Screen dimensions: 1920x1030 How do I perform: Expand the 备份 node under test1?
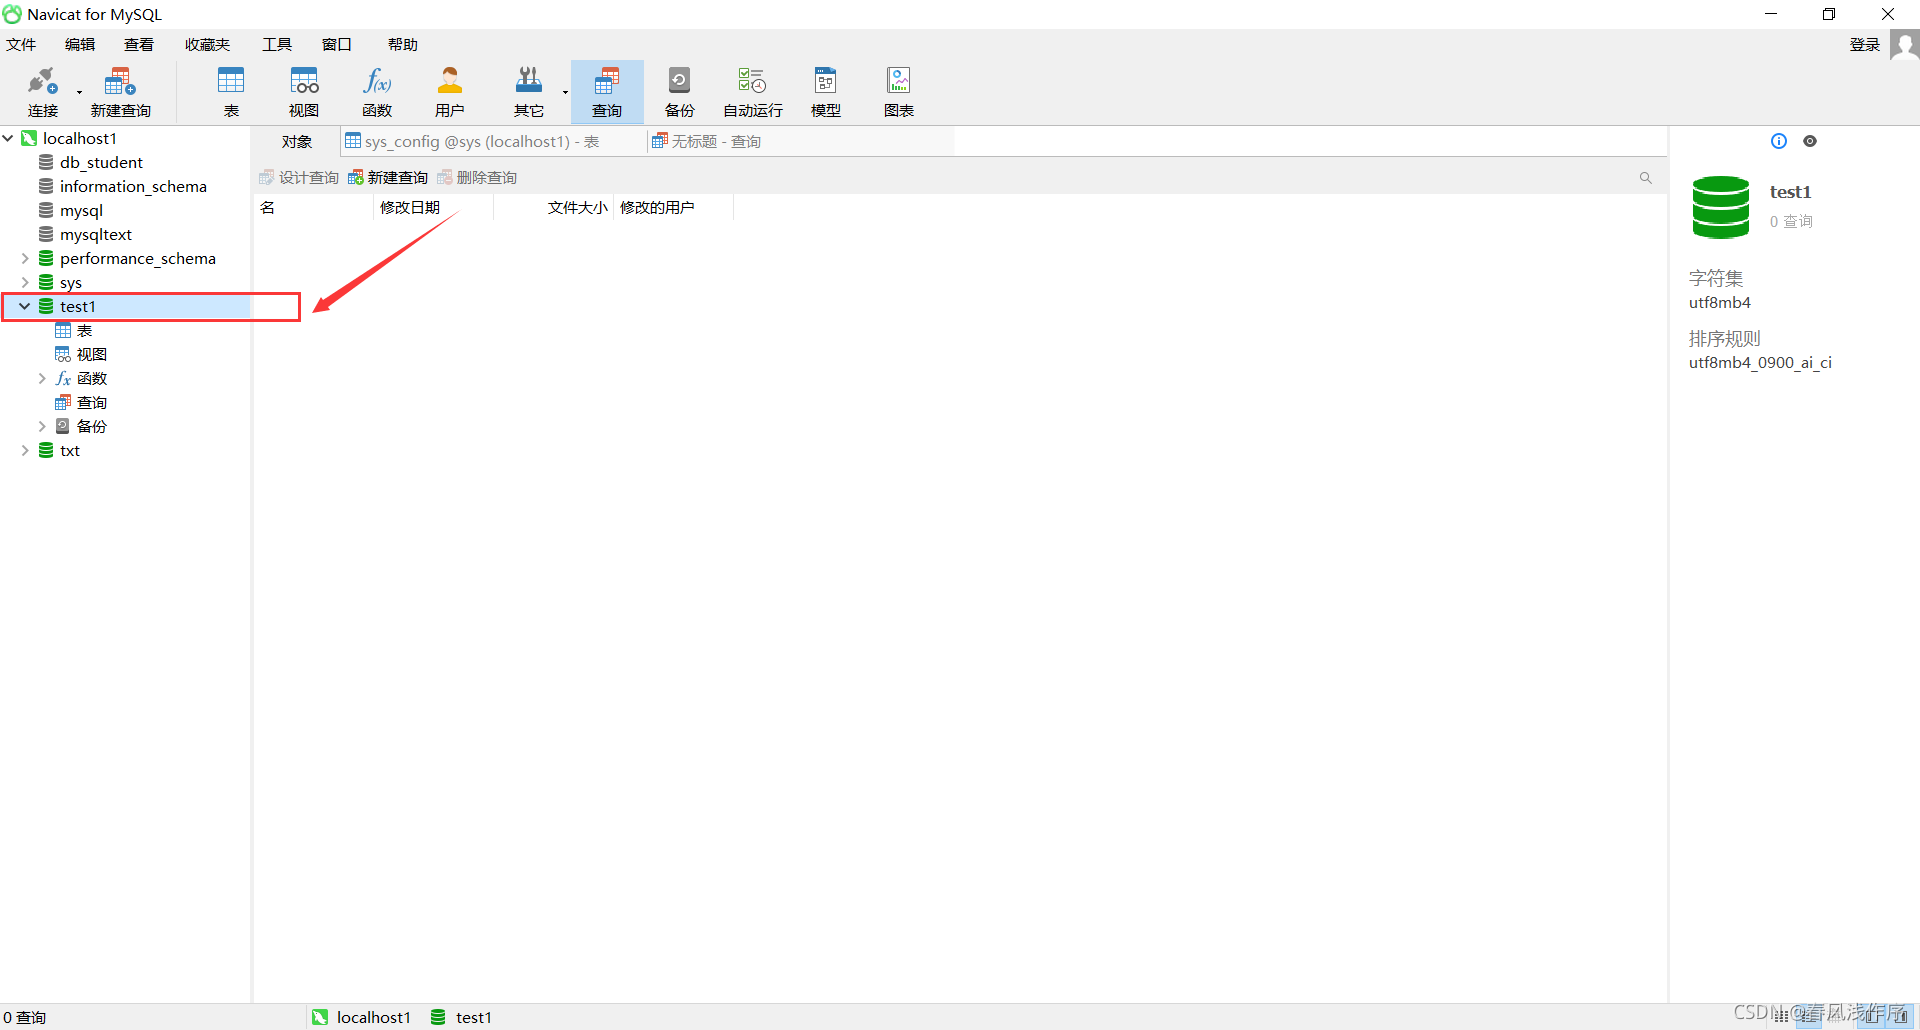click(42, 426)
